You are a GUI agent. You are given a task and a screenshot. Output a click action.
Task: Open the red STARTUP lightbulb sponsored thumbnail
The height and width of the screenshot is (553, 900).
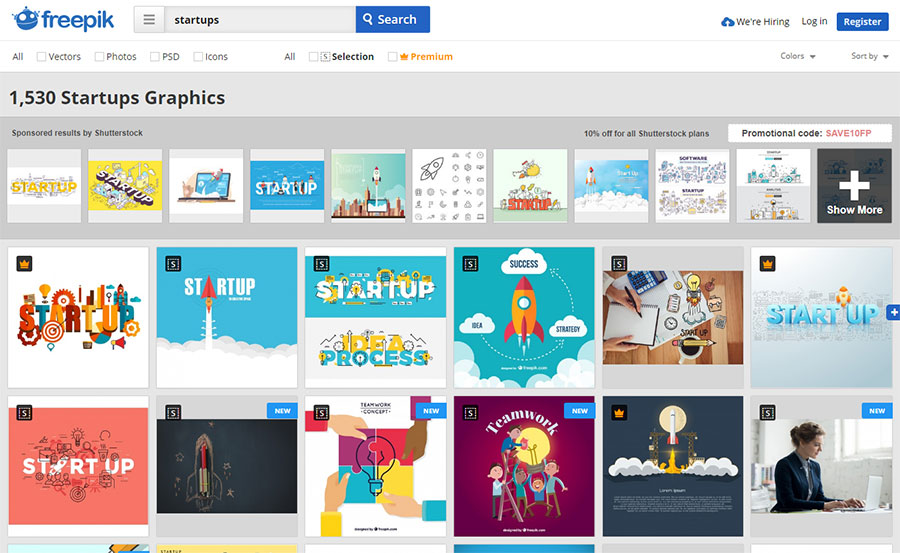click(530, 186)
